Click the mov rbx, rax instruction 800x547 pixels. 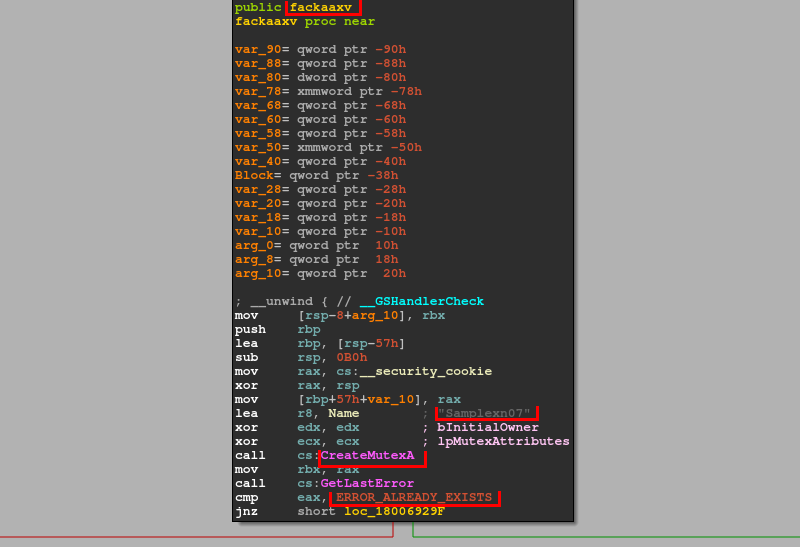pyautogui.click(x=297, y=469)
